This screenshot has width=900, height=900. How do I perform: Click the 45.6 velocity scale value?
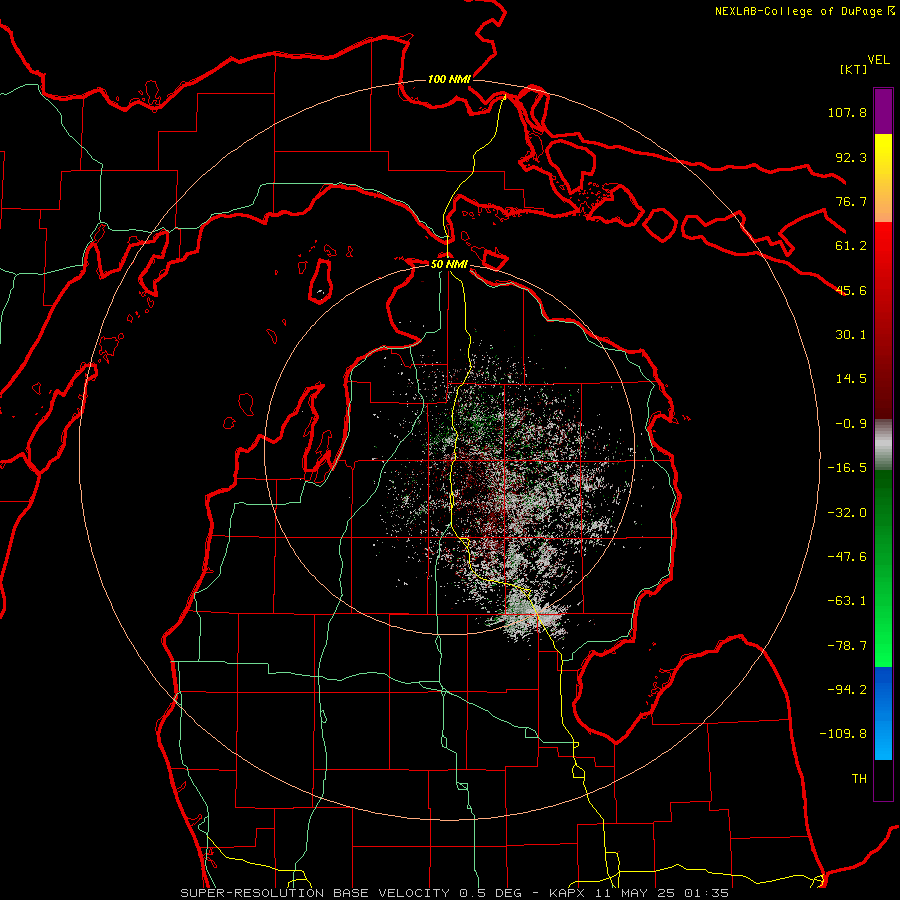851,290
